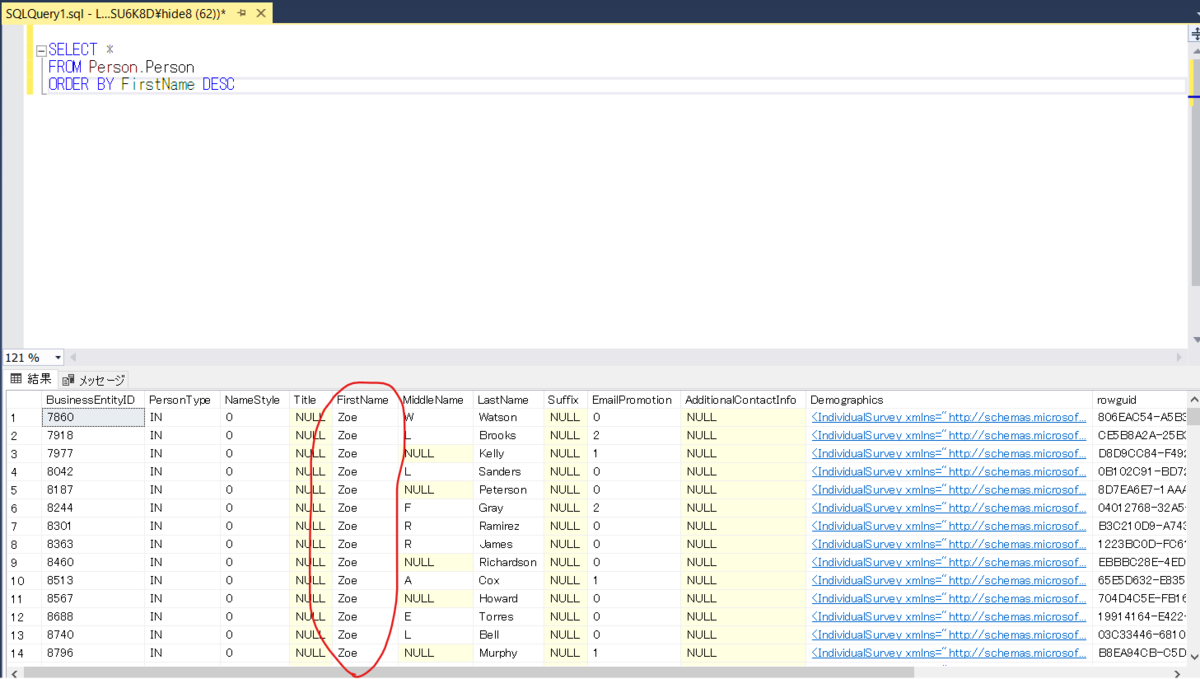This screenshot has width=1200, height=679.
Task: Click the 8513 BusinessEntityID cell
Action: (93, 580)
